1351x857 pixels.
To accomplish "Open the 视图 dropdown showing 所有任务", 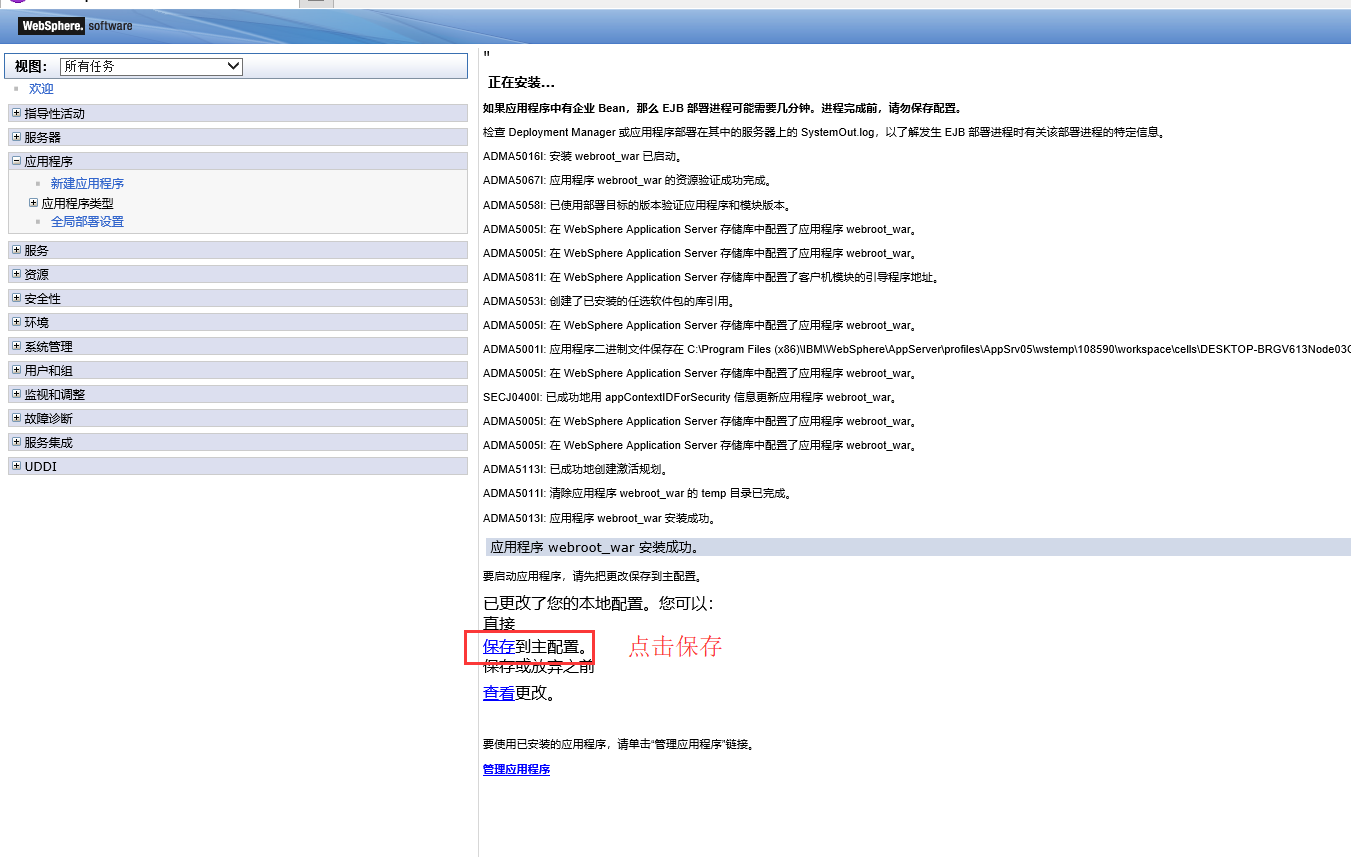I will click(151, 66).
